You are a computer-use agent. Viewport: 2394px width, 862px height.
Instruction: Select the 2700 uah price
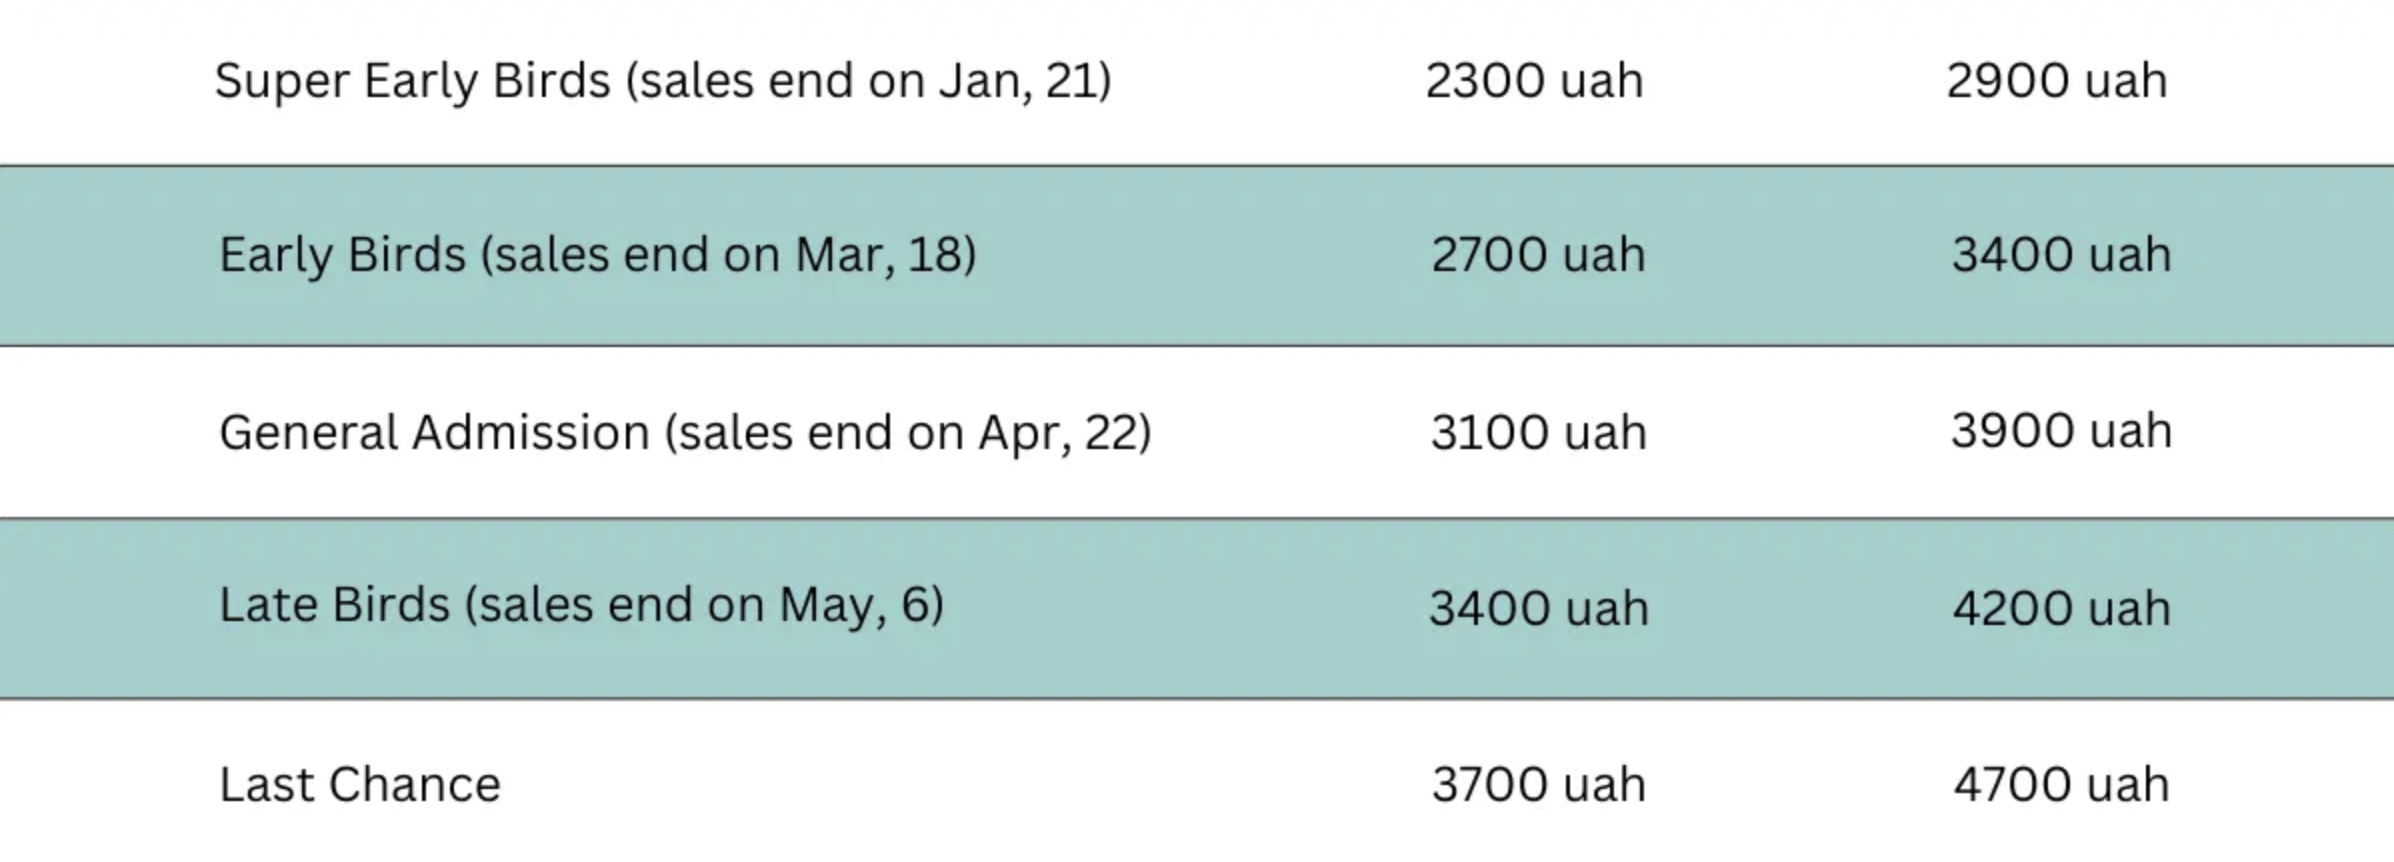click(1538, 255)
